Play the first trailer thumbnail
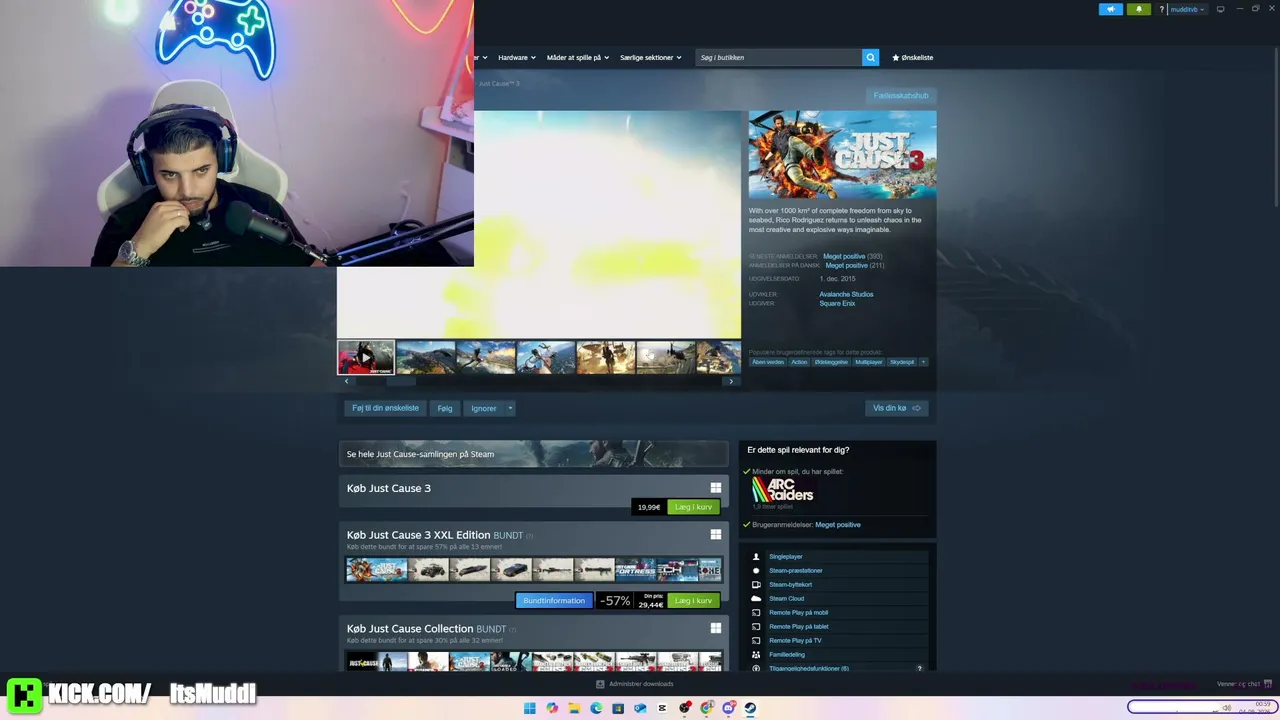The height and width of the screenshot is (720, 1280). point(366,357)
